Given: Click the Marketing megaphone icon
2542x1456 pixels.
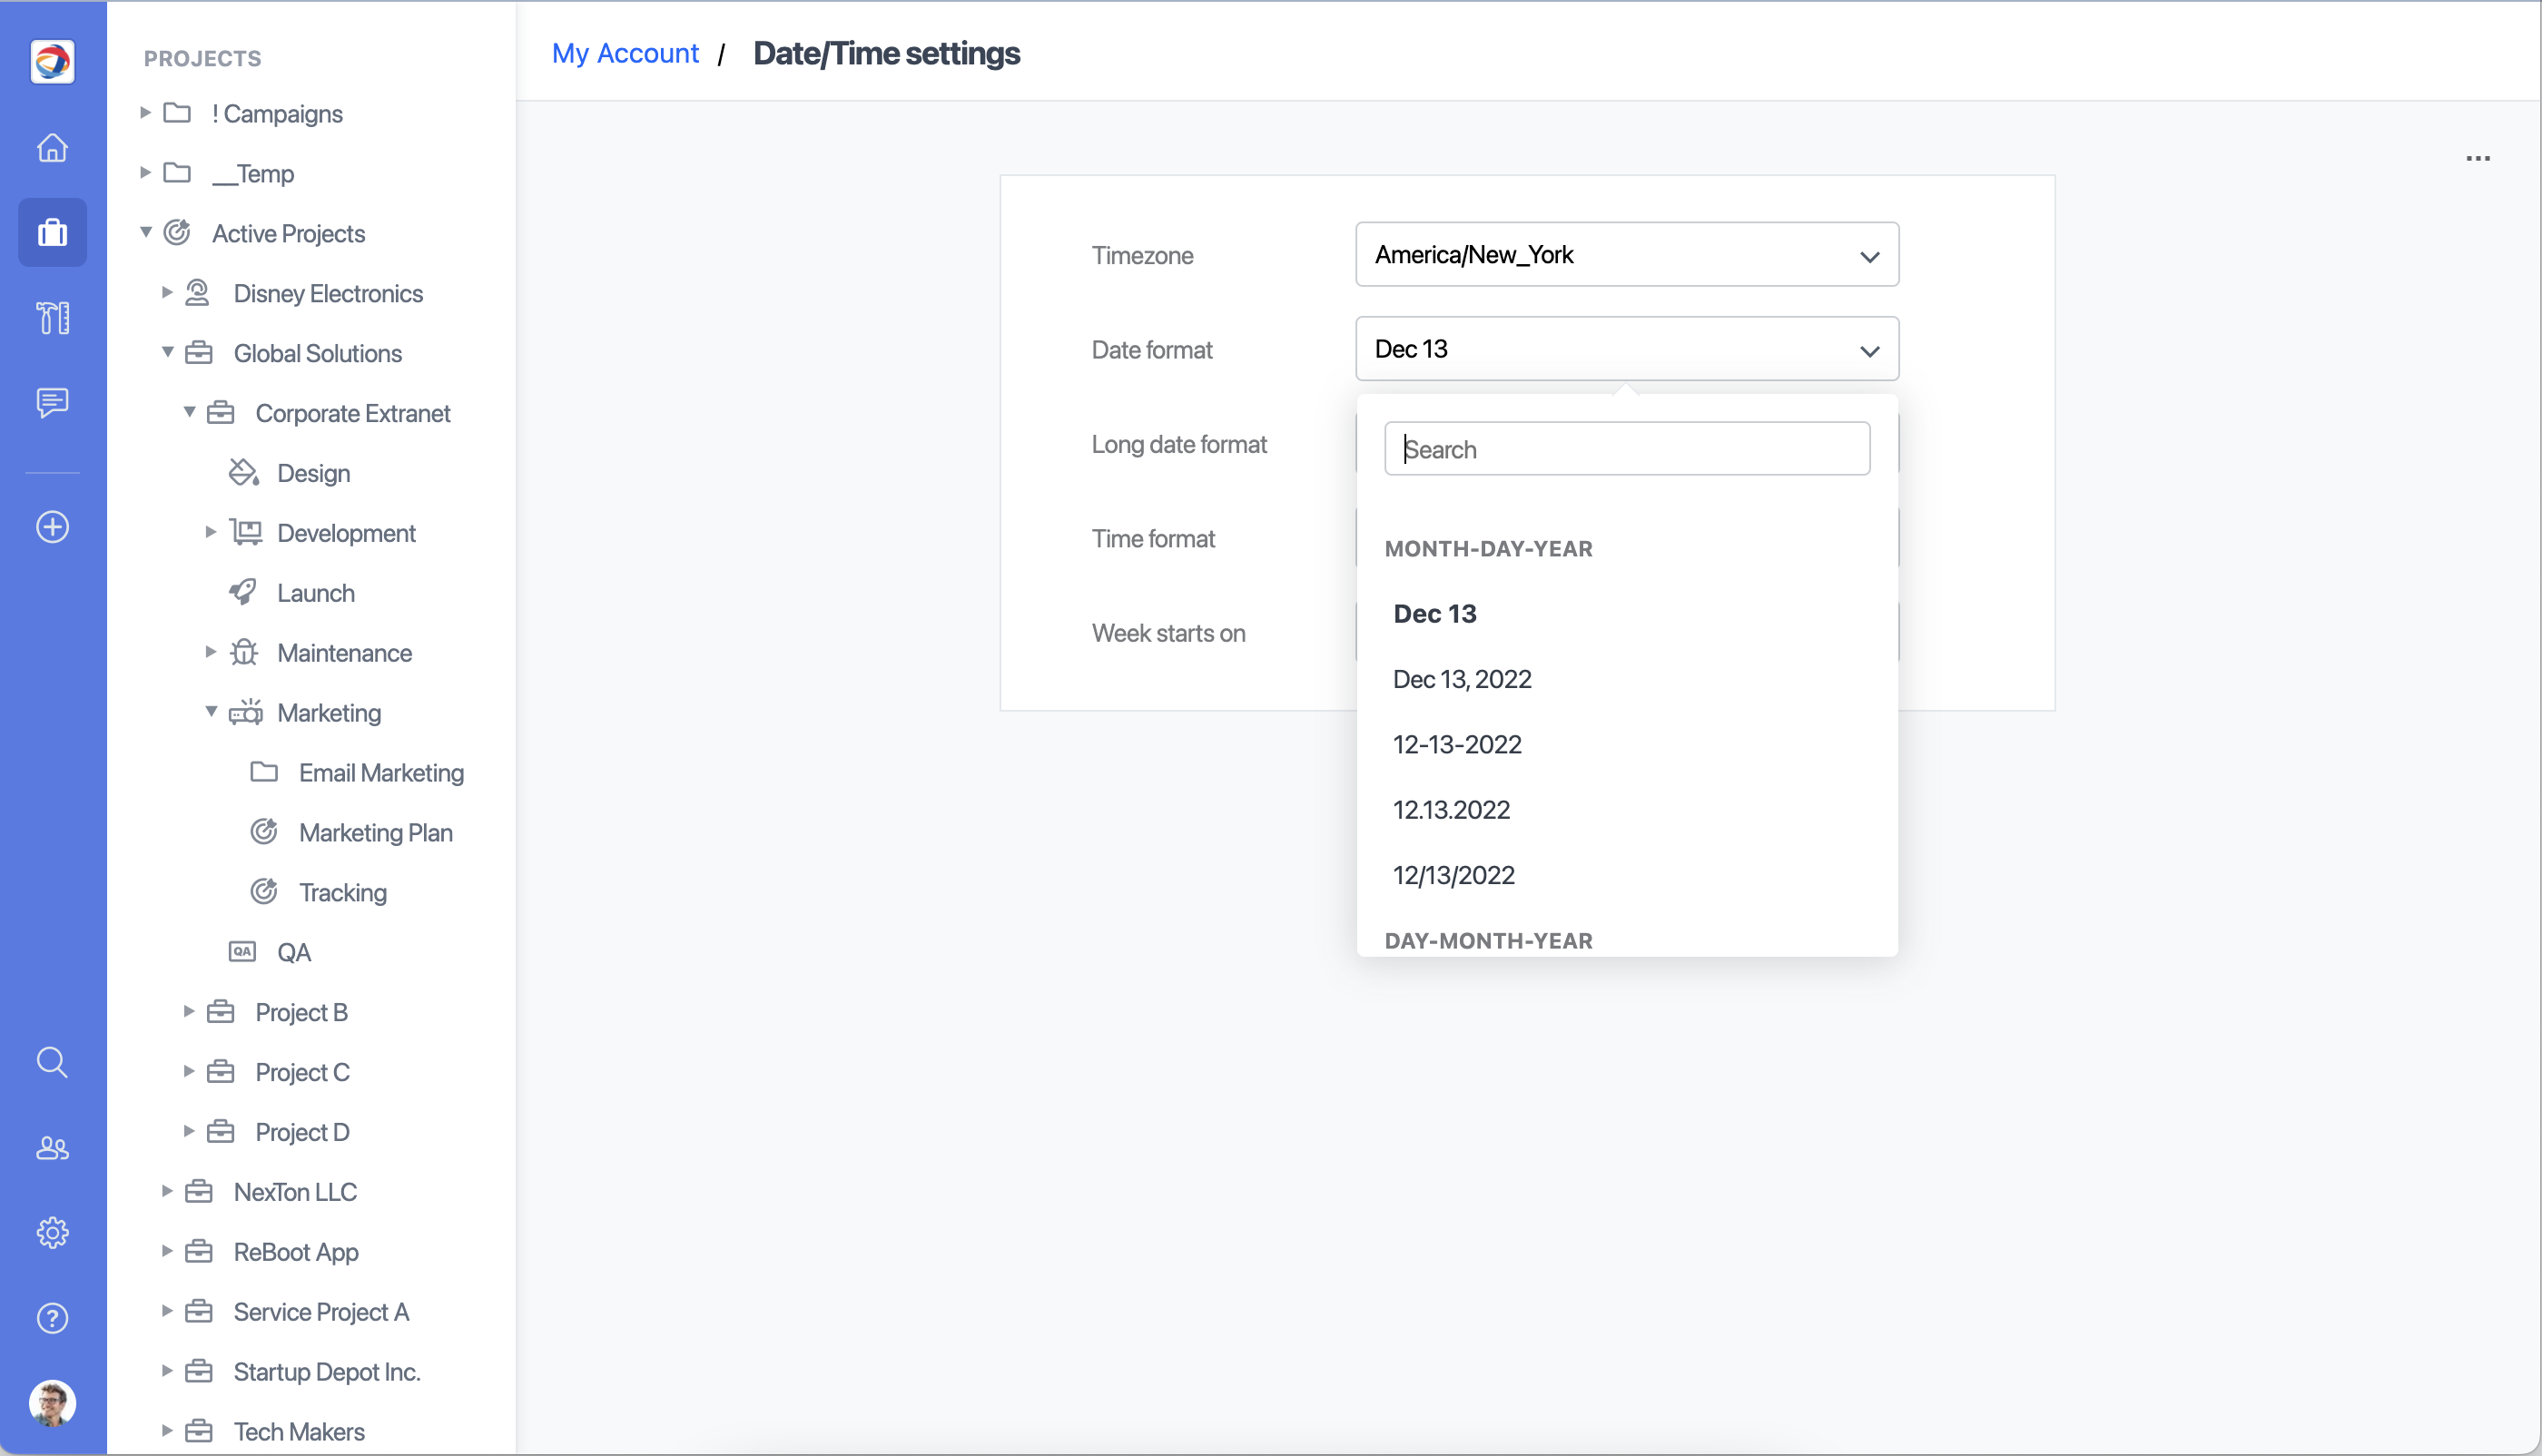Looking at the screenshot, I should pyautogui.click(x=245, y=712).
